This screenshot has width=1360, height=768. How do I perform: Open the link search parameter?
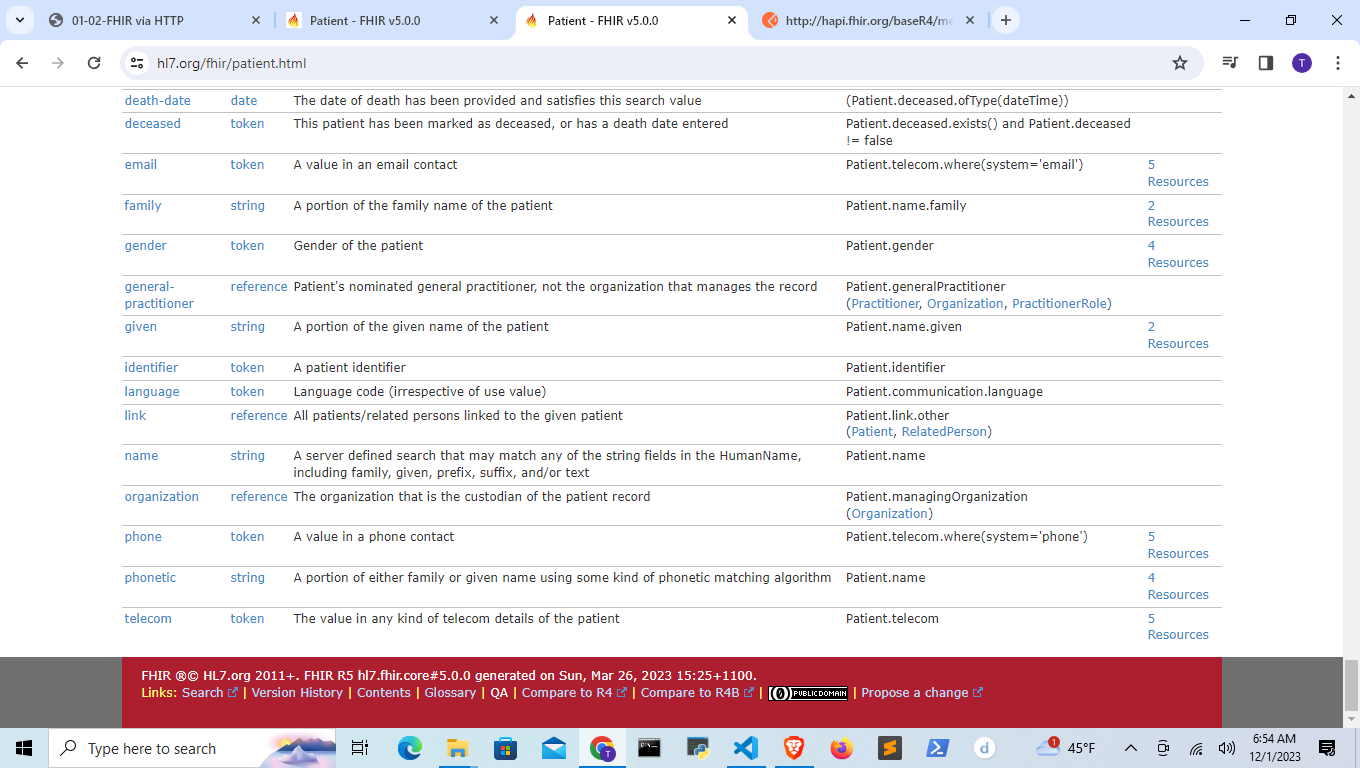click(x=135, y=415)
